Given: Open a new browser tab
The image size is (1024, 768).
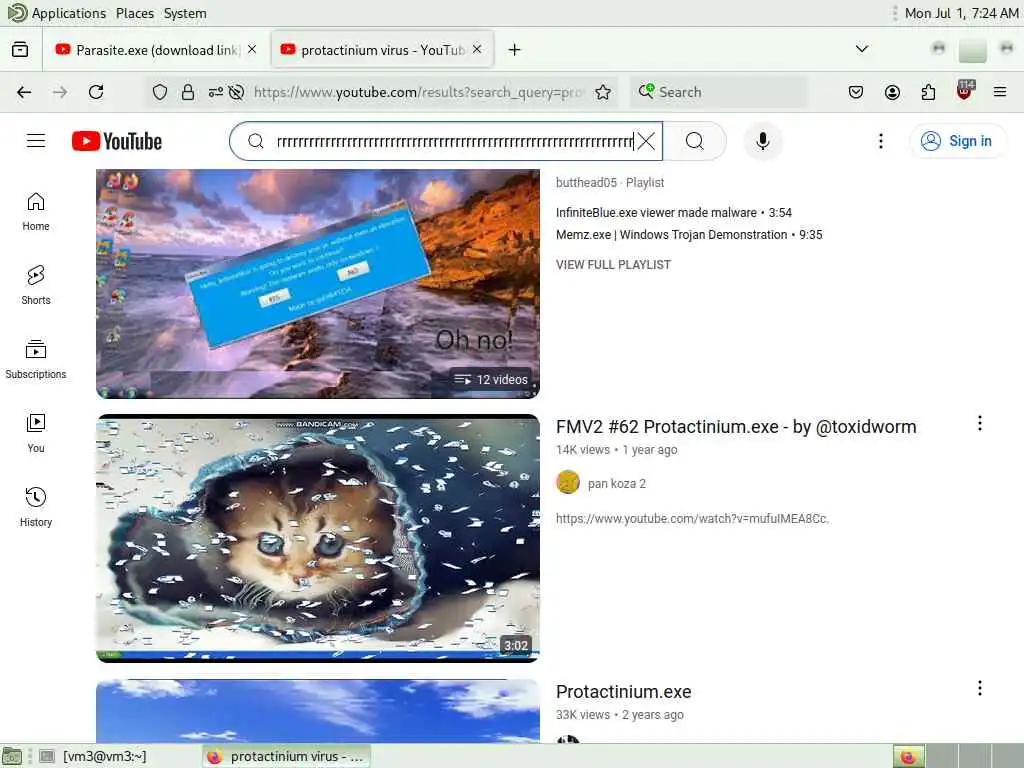Looking at the screenshot, I should pyautogui.click(x=515, y=50).
